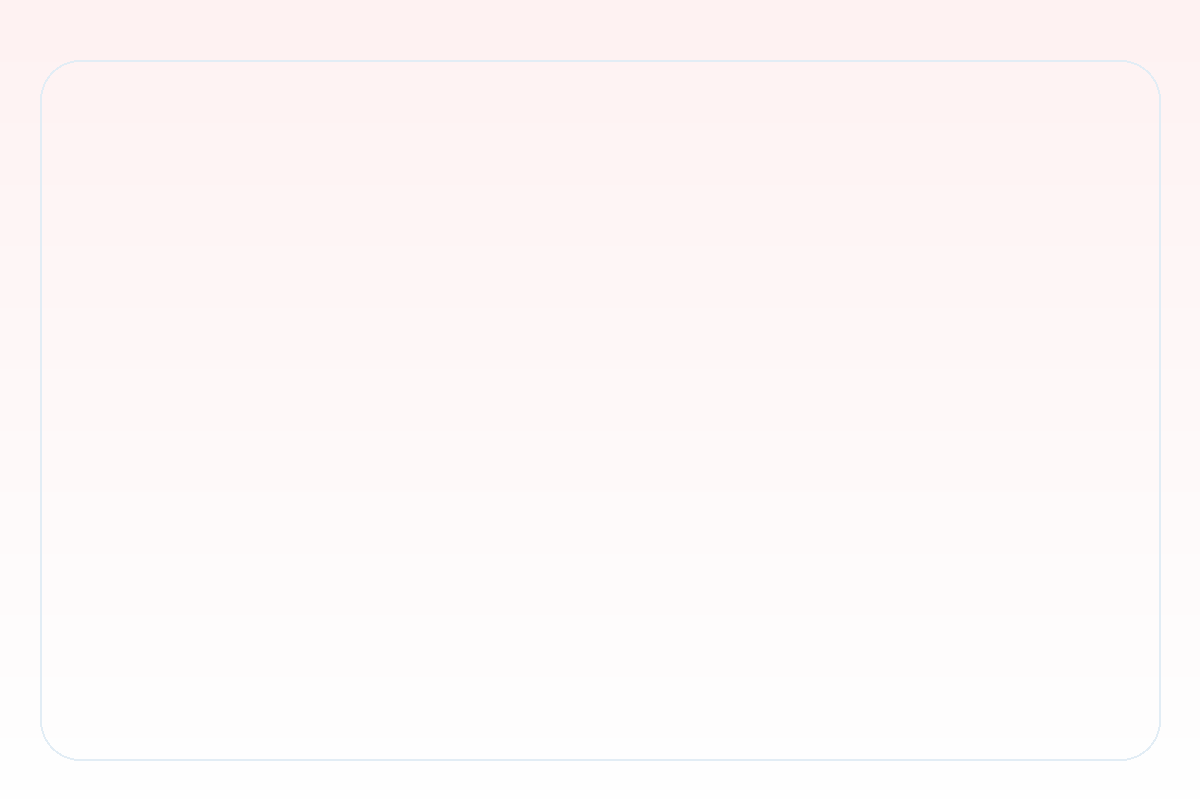Viewport: 1200px width, 800px height.
Task: Click inside the empty rounded card panel
Action: point(600,410)
